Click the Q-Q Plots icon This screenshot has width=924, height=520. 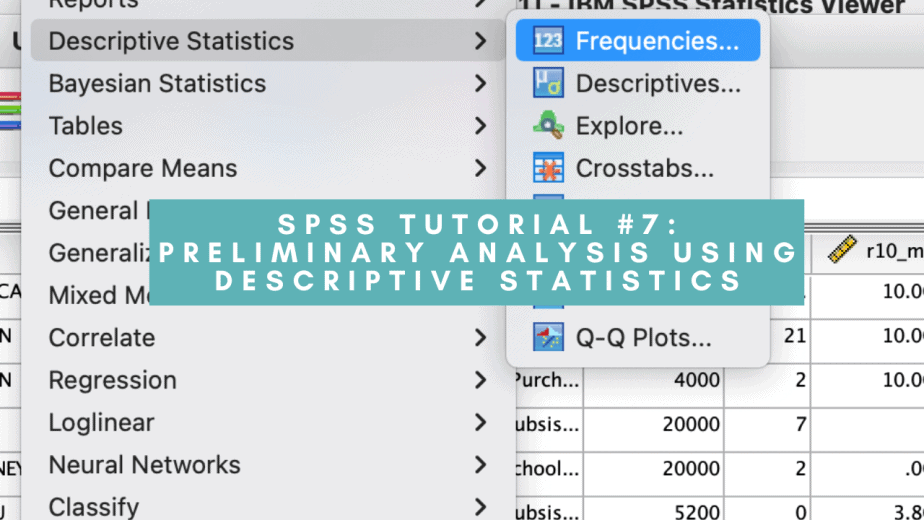click(x=548, y=337)
